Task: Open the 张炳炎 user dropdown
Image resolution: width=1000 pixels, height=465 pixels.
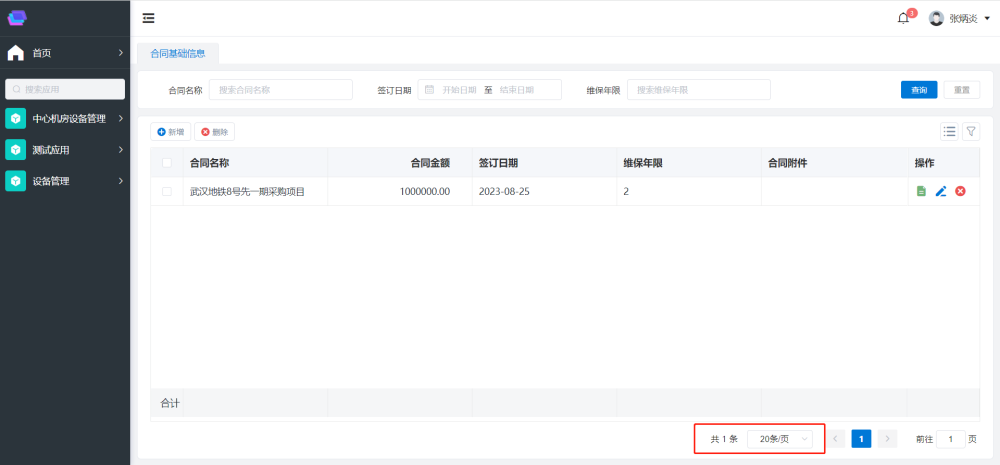Action: click(x=959, y=18)
